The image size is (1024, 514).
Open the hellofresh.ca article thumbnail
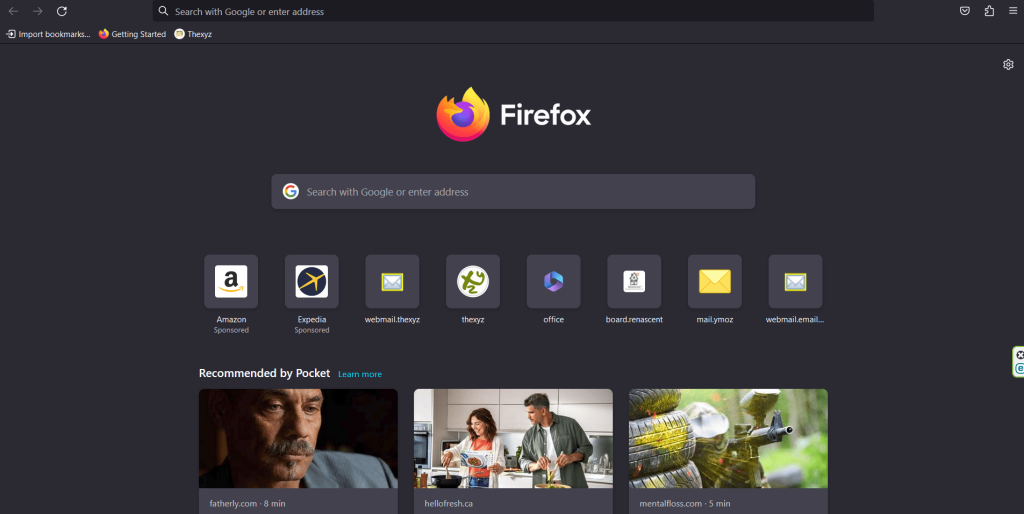point(513,438)
